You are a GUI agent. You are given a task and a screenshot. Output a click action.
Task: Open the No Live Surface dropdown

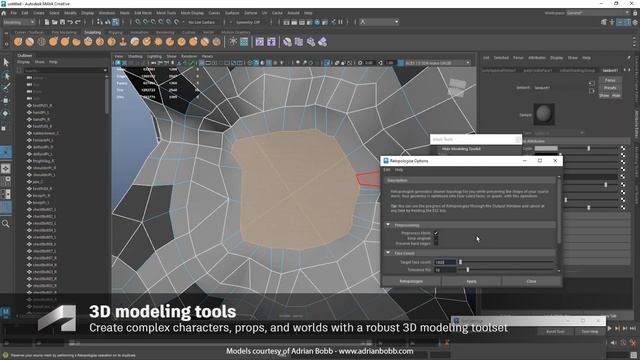(x=203, y=22)
